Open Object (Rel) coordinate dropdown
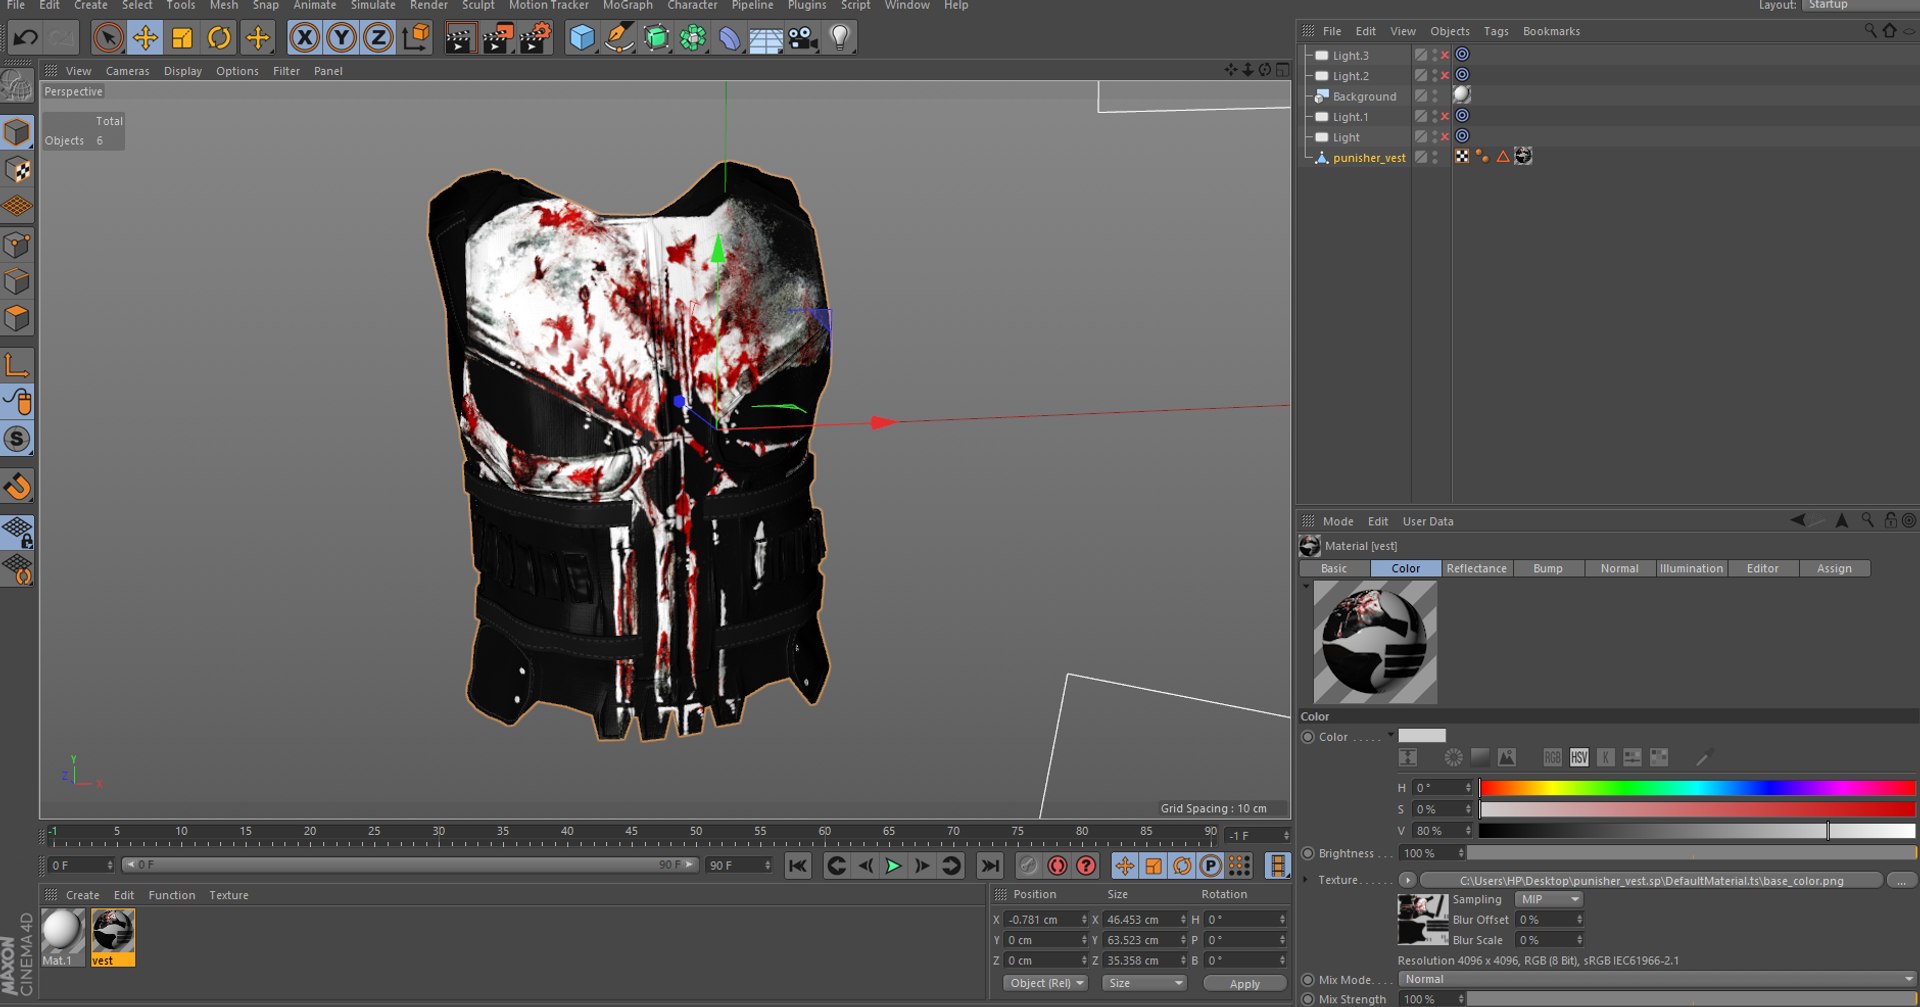Image resolution: width=1920 pixels, height=1007 pixels. pos(1046,984)
